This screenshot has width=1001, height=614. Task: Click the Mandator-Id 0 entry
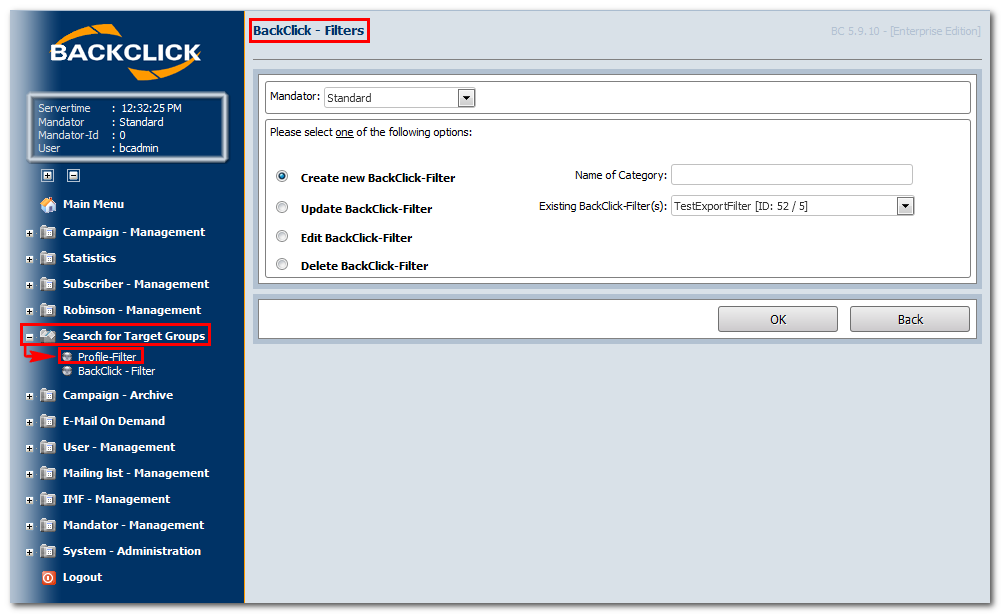click(x=82, y=135)
